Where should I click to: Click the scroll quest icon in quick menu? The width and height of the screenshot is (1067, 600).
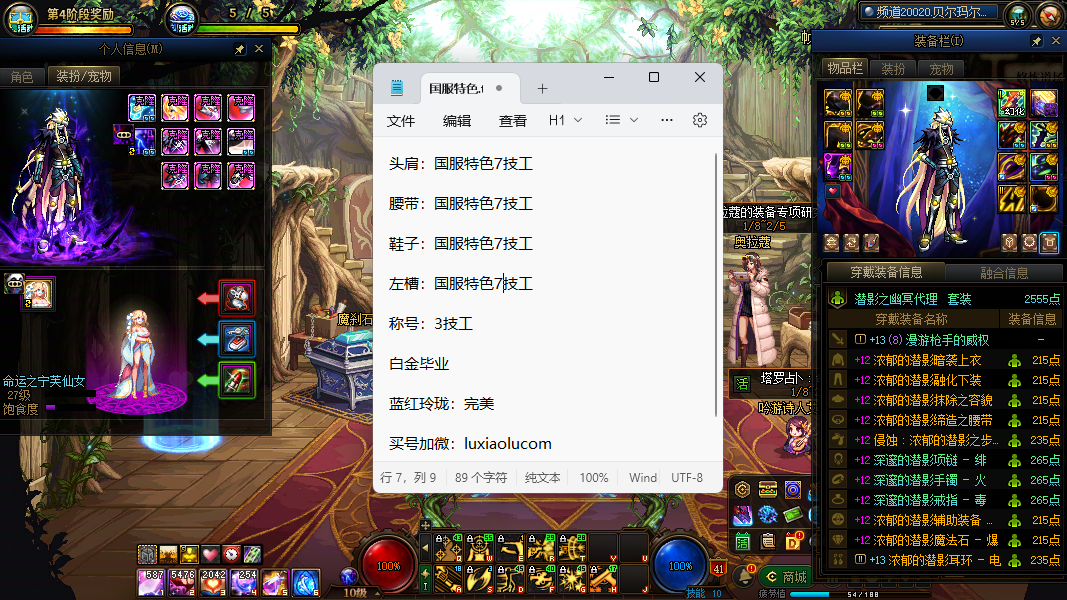pyautogui.click(x=768, y=541)
